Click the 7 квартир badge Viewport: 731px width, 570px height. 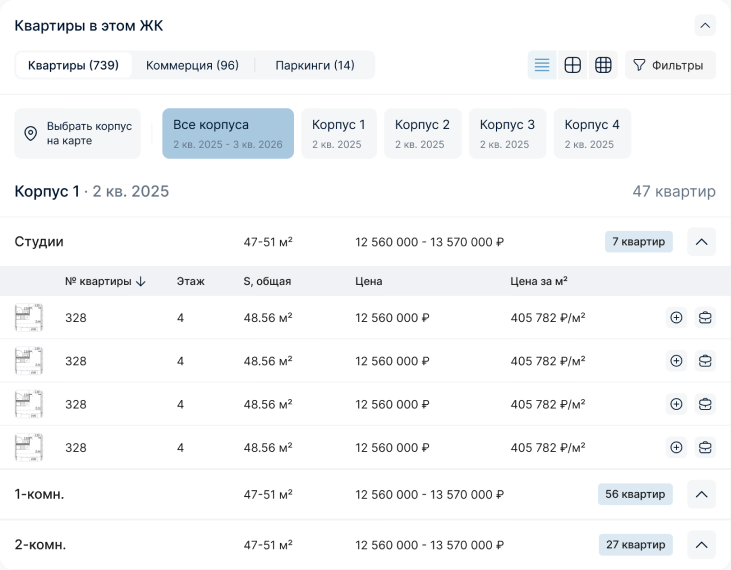[x=639, y=242]
